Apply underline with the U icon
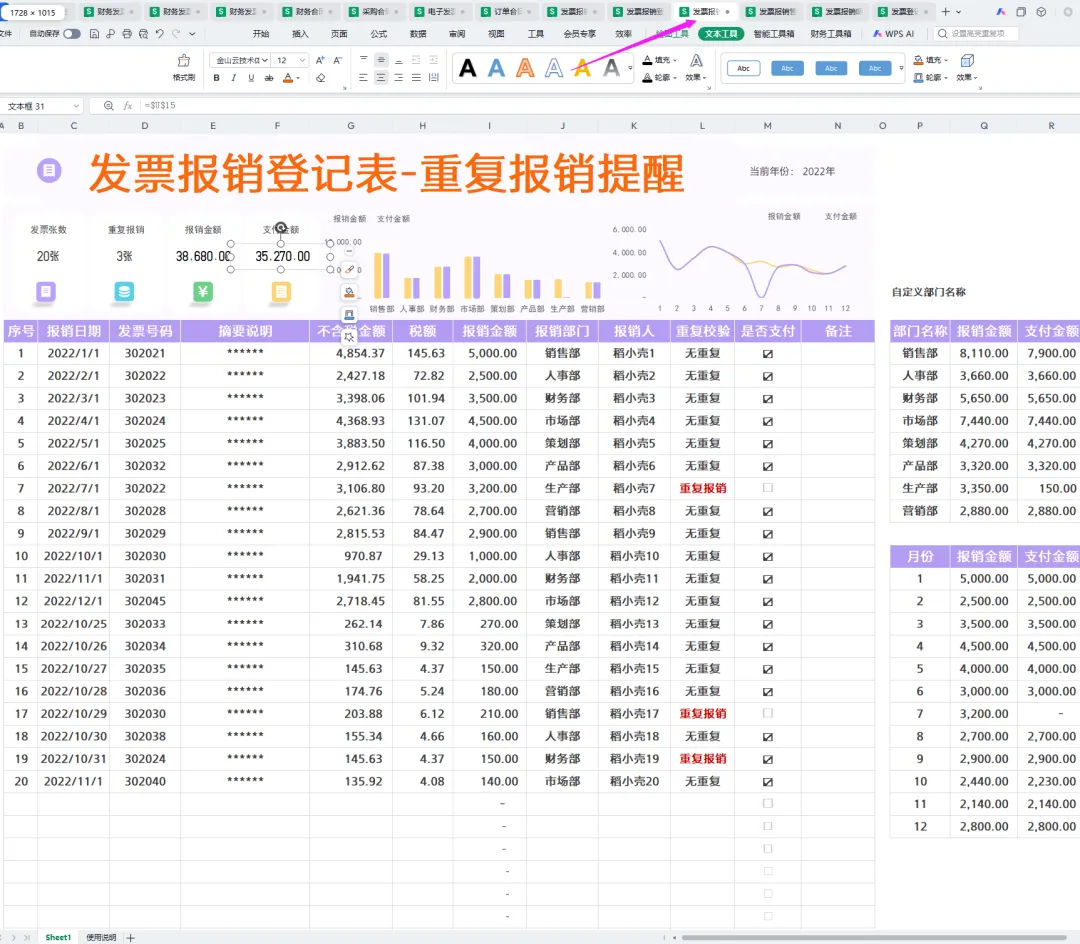The width and height of the screenshot is (1080, 944). click(251, 78)
